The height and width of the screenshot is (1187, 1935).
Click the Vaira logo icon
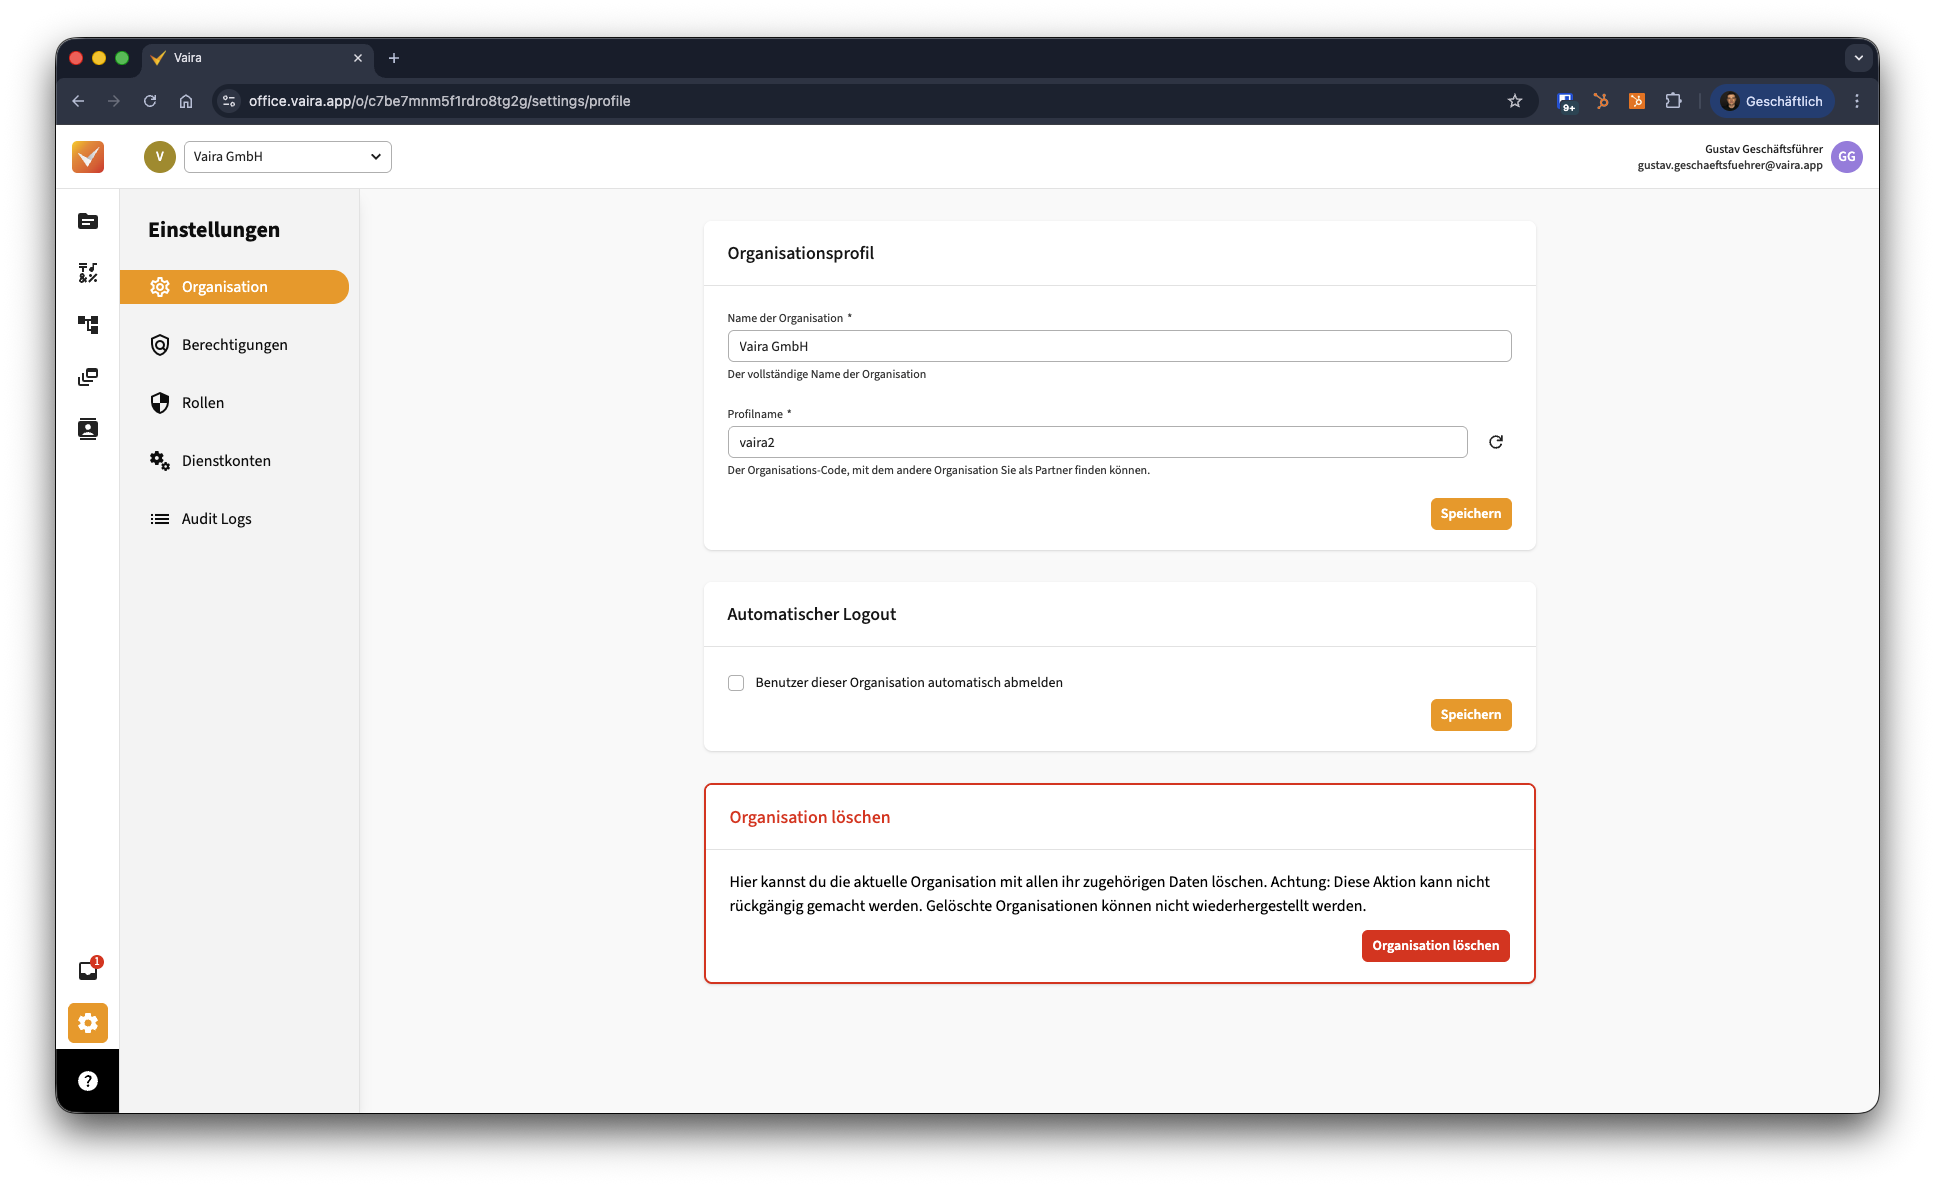pyautogui.click(x=88, y=157)
